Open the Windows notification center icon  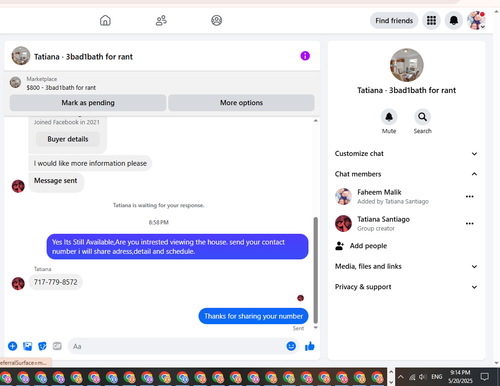pos(484,377)
